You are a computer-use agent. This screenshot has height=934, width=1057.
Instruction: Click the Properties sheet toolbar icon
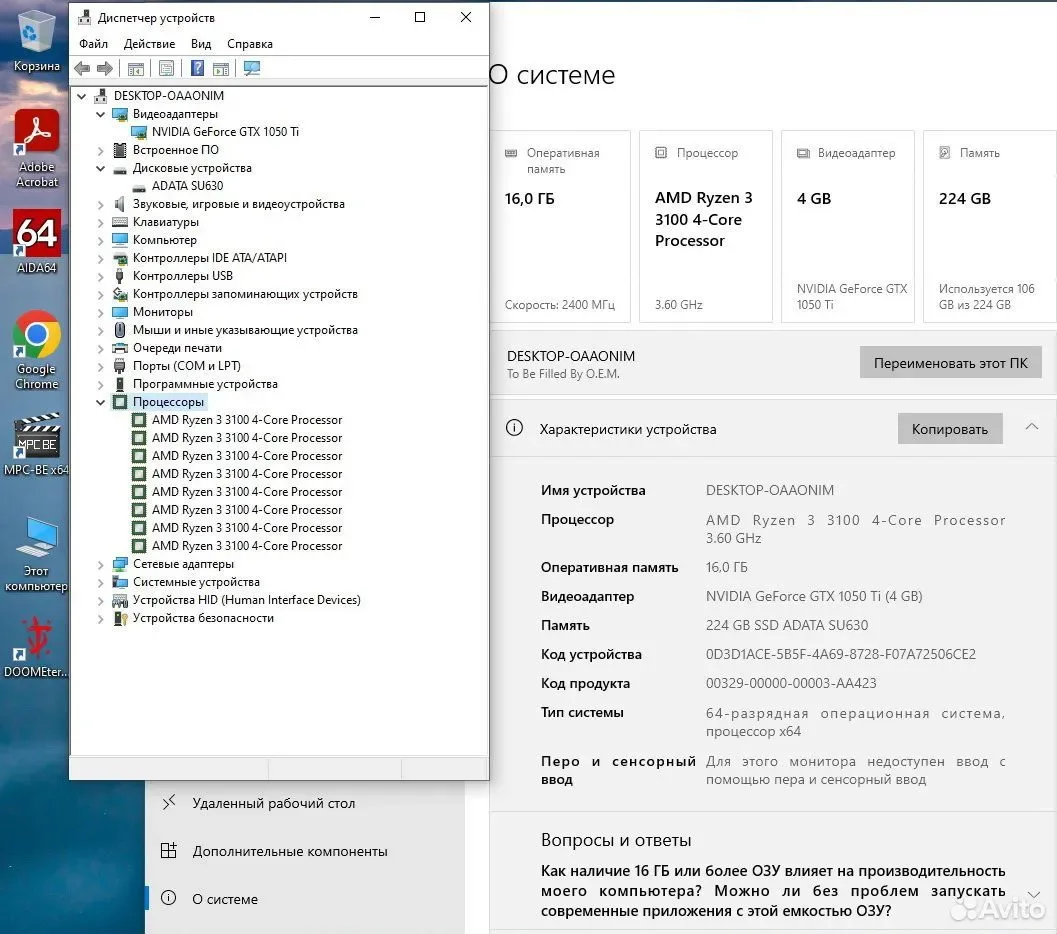tap(167, 68)
